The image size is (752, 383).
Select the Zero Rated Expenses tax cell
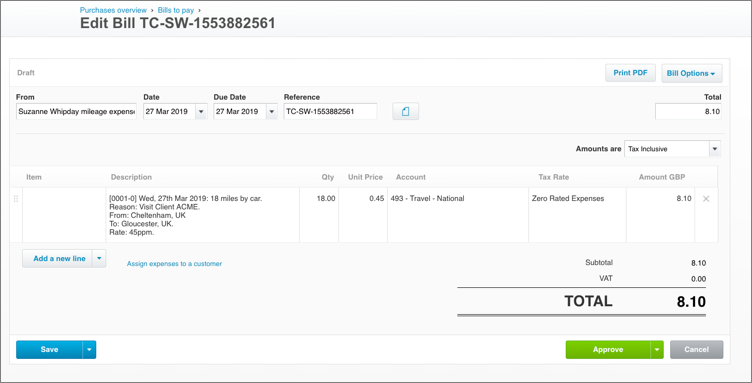click(577, 215)
